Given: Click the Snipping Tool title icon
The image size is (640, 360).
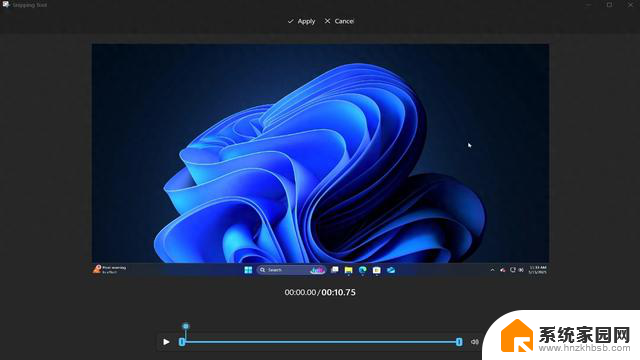Looking at the screenshot, I should coord(6,4).
